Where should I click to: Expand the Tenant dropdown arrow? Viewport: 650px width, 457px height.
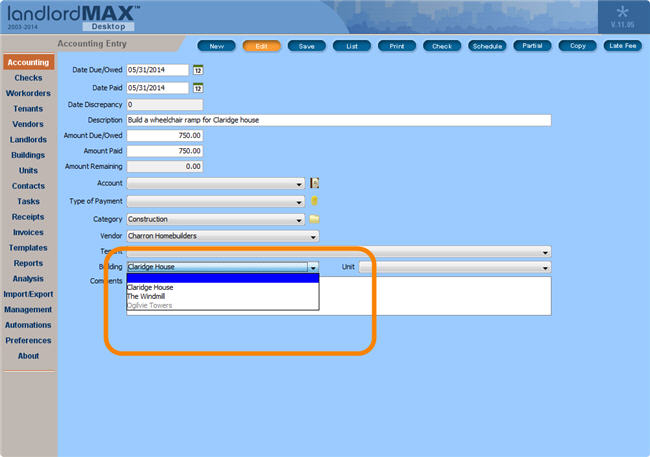(x=545, y=252)
